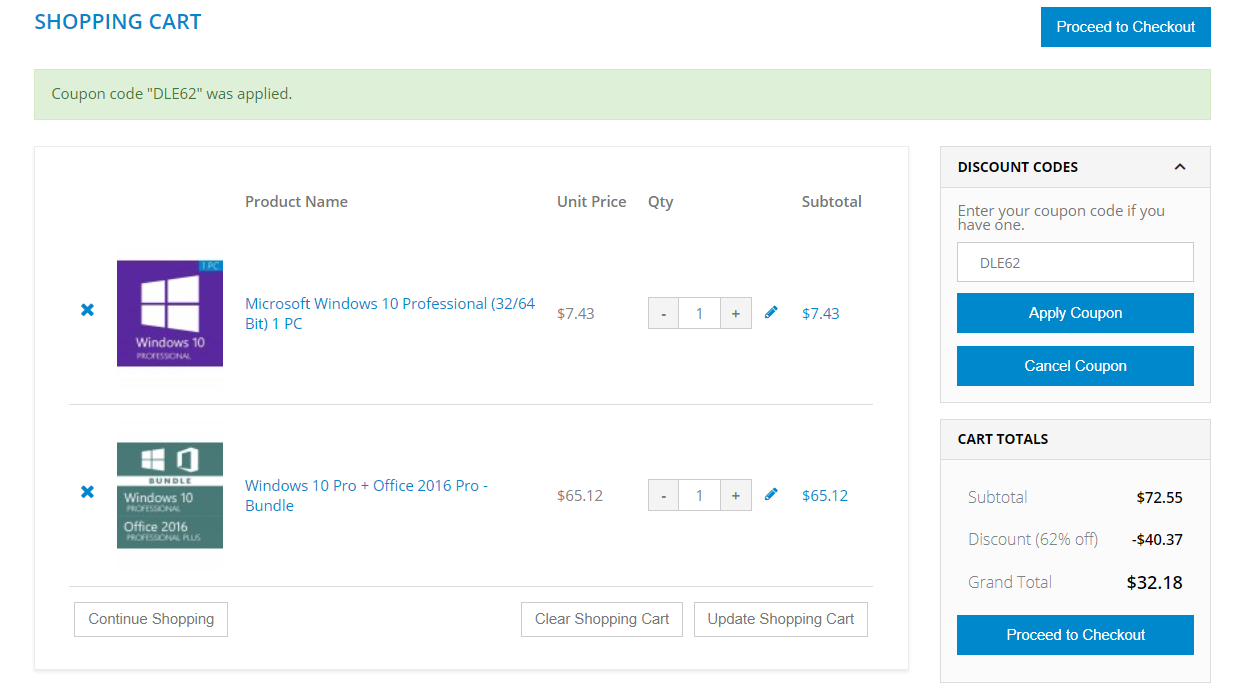Screen dimensions: 1239x692
Task: Click Continue Shopping button
Action: [x=151, y=619]
